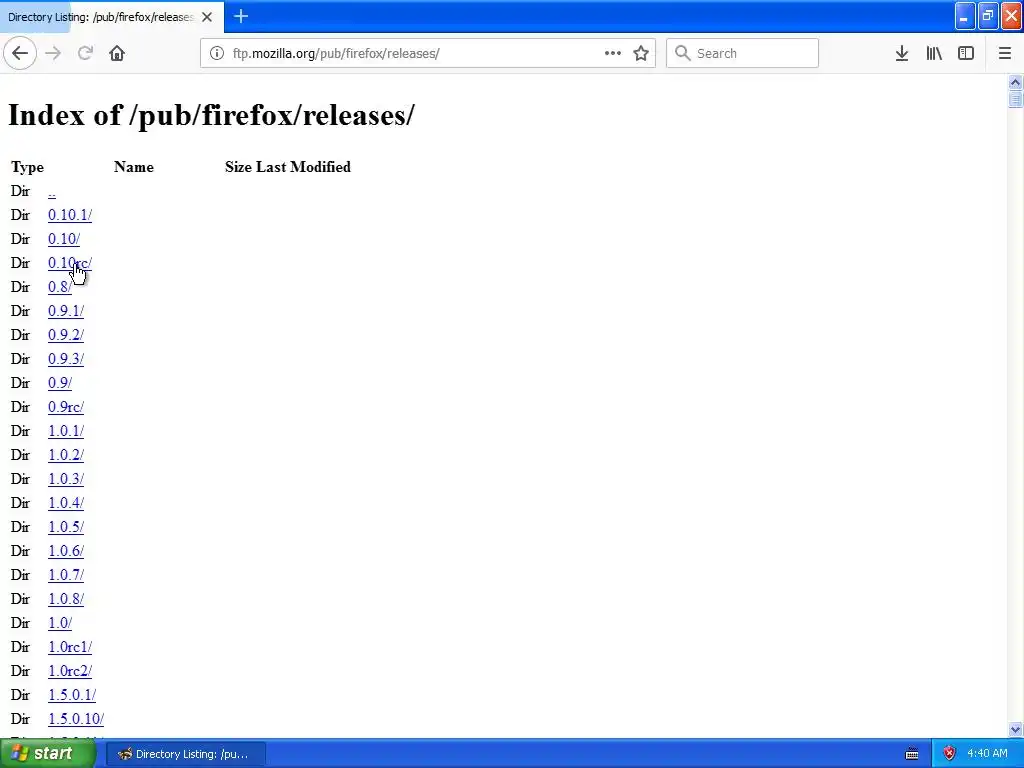Click the 'Size Last Modified' header text
1024x768 pixels.
288,167
